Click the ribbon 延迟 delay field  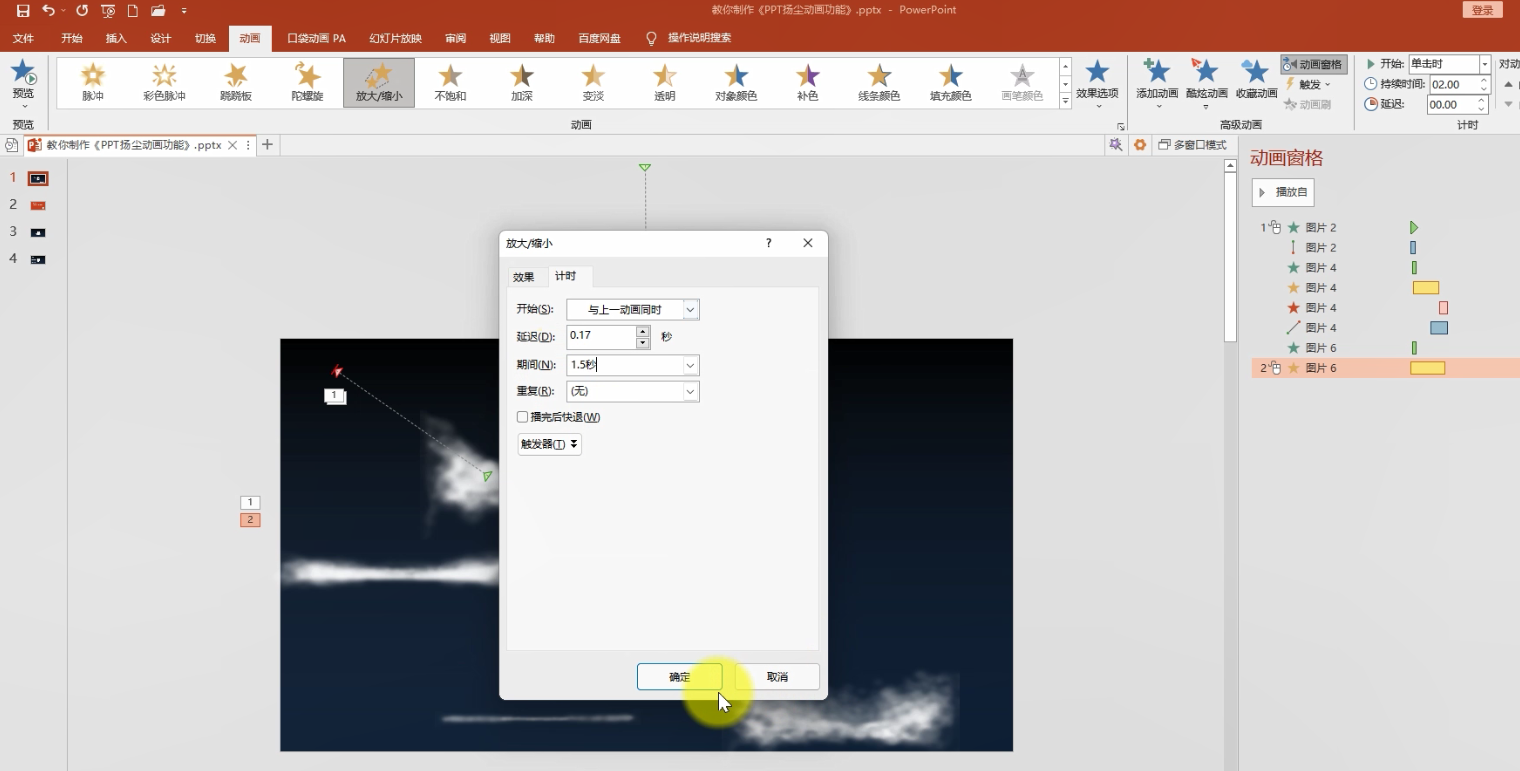(x=1459, y=104)
